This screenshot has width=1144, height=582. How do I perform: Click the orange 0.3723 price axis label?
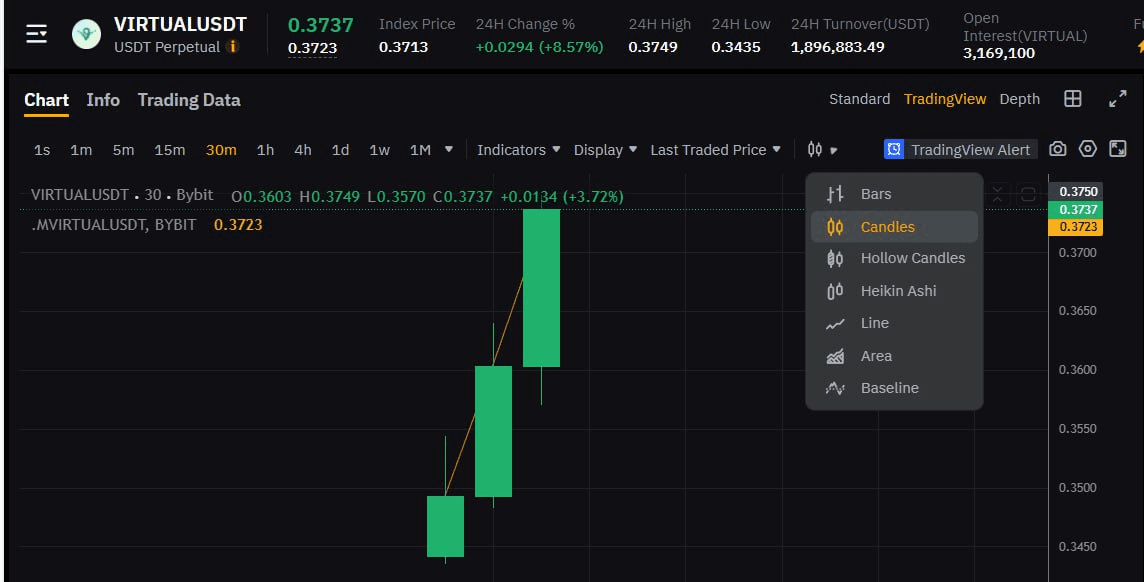point(1075,227)
